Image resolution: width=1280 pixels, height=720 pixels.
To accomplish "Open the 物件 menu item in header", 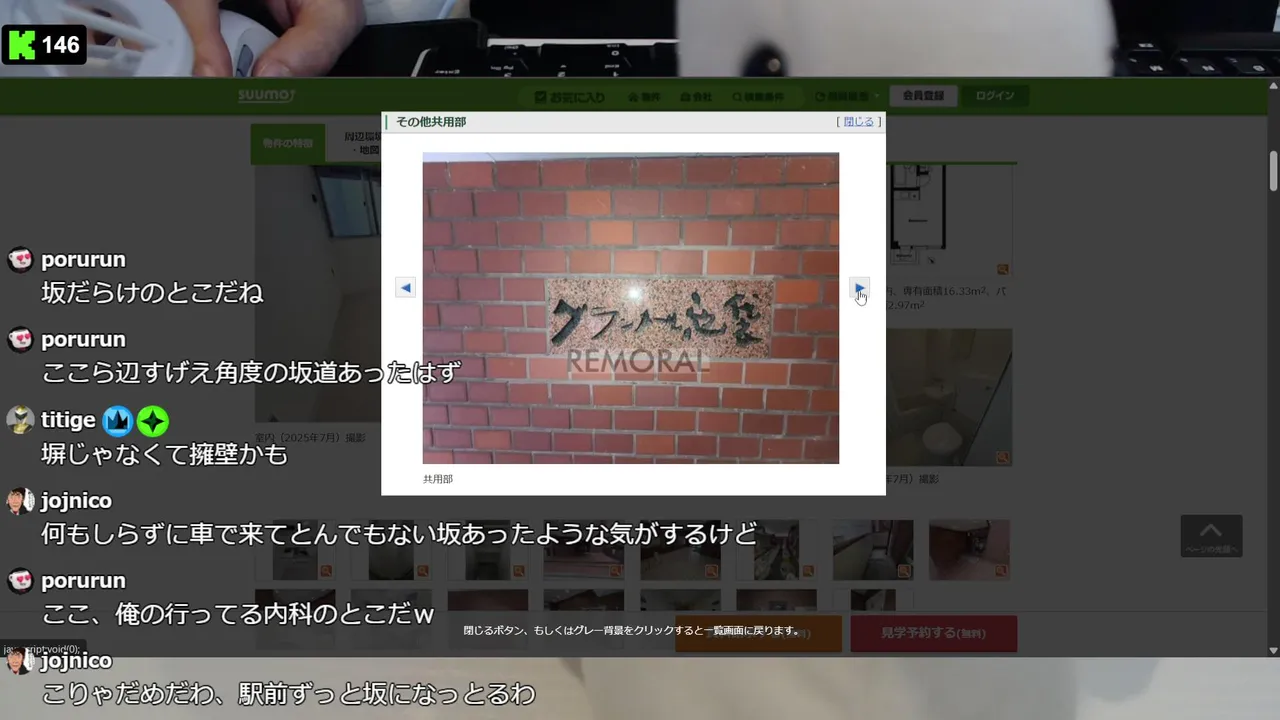I will (645, 97).
